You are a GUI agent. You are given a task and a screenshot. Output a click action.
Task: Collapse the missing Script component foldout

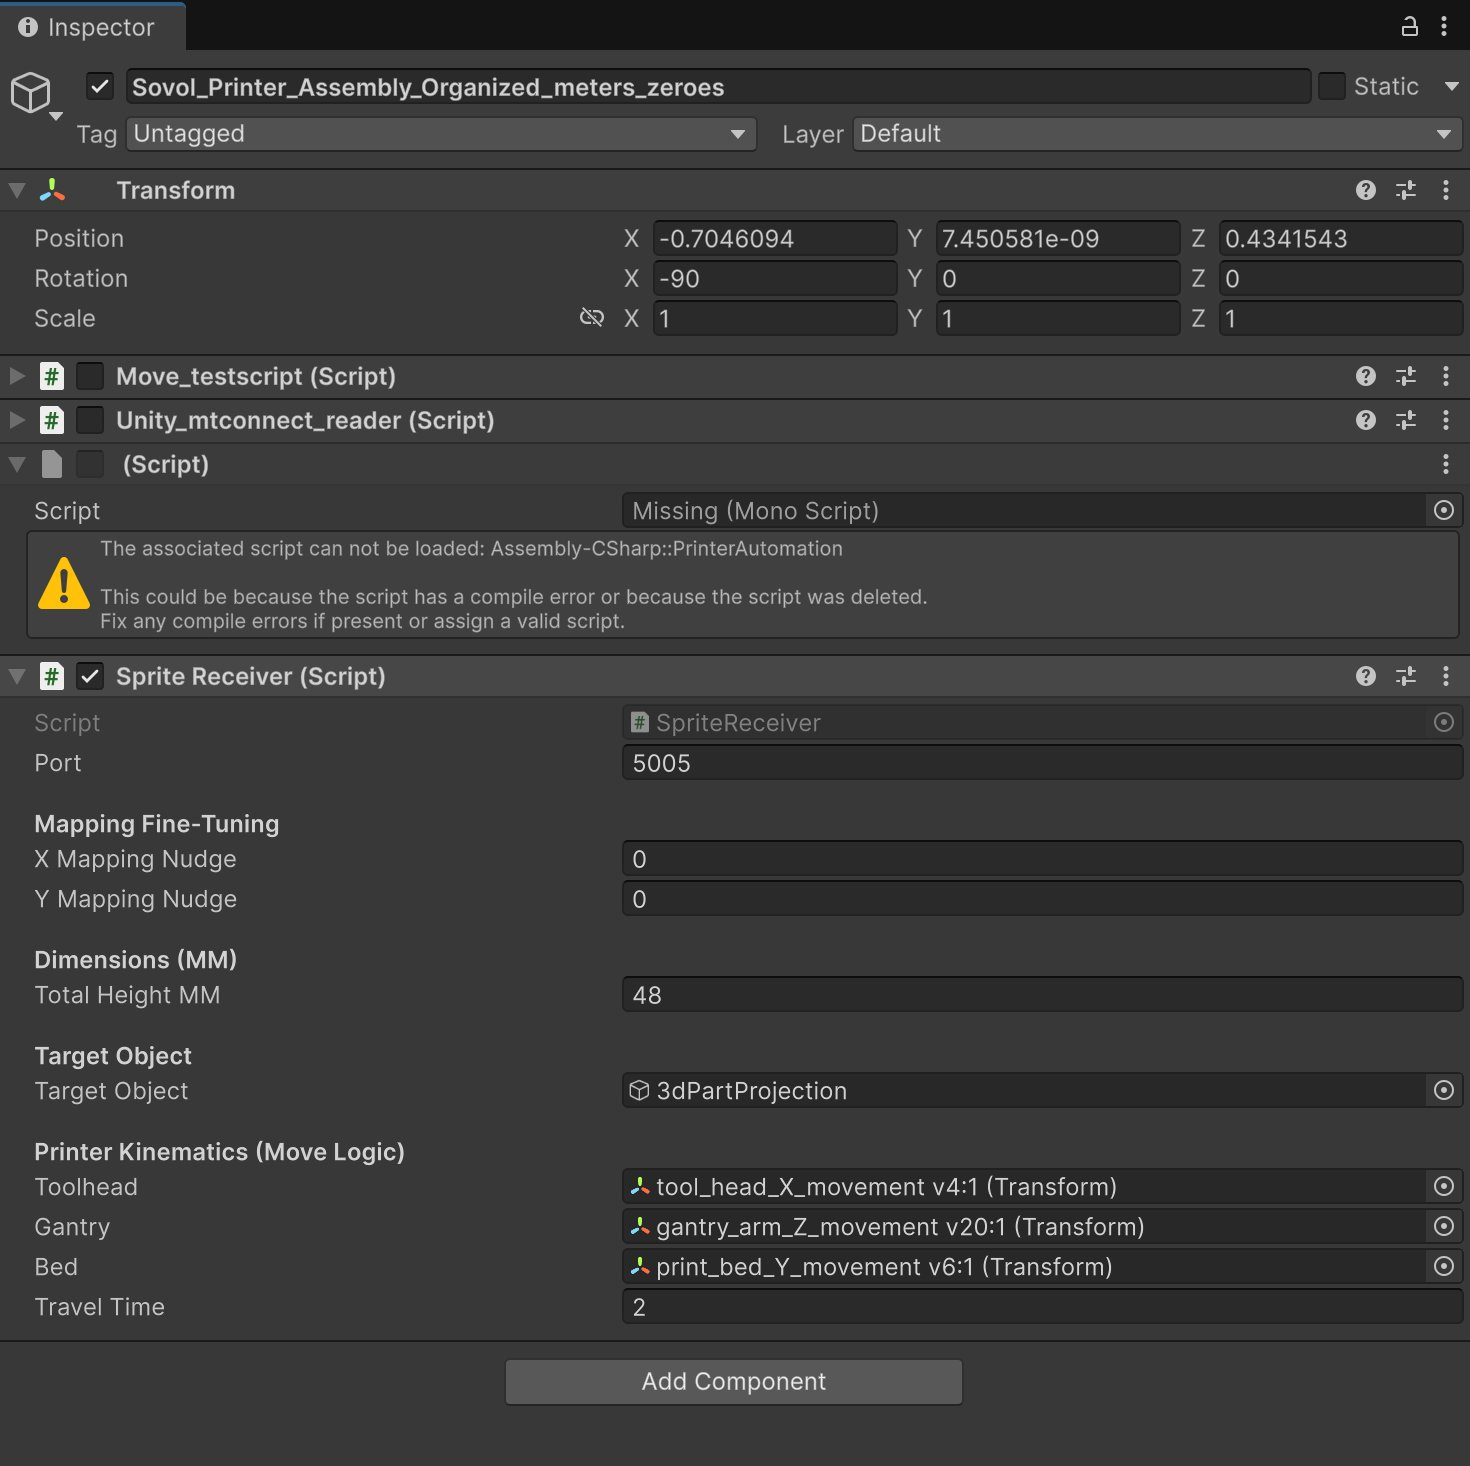tap(17, 464)
